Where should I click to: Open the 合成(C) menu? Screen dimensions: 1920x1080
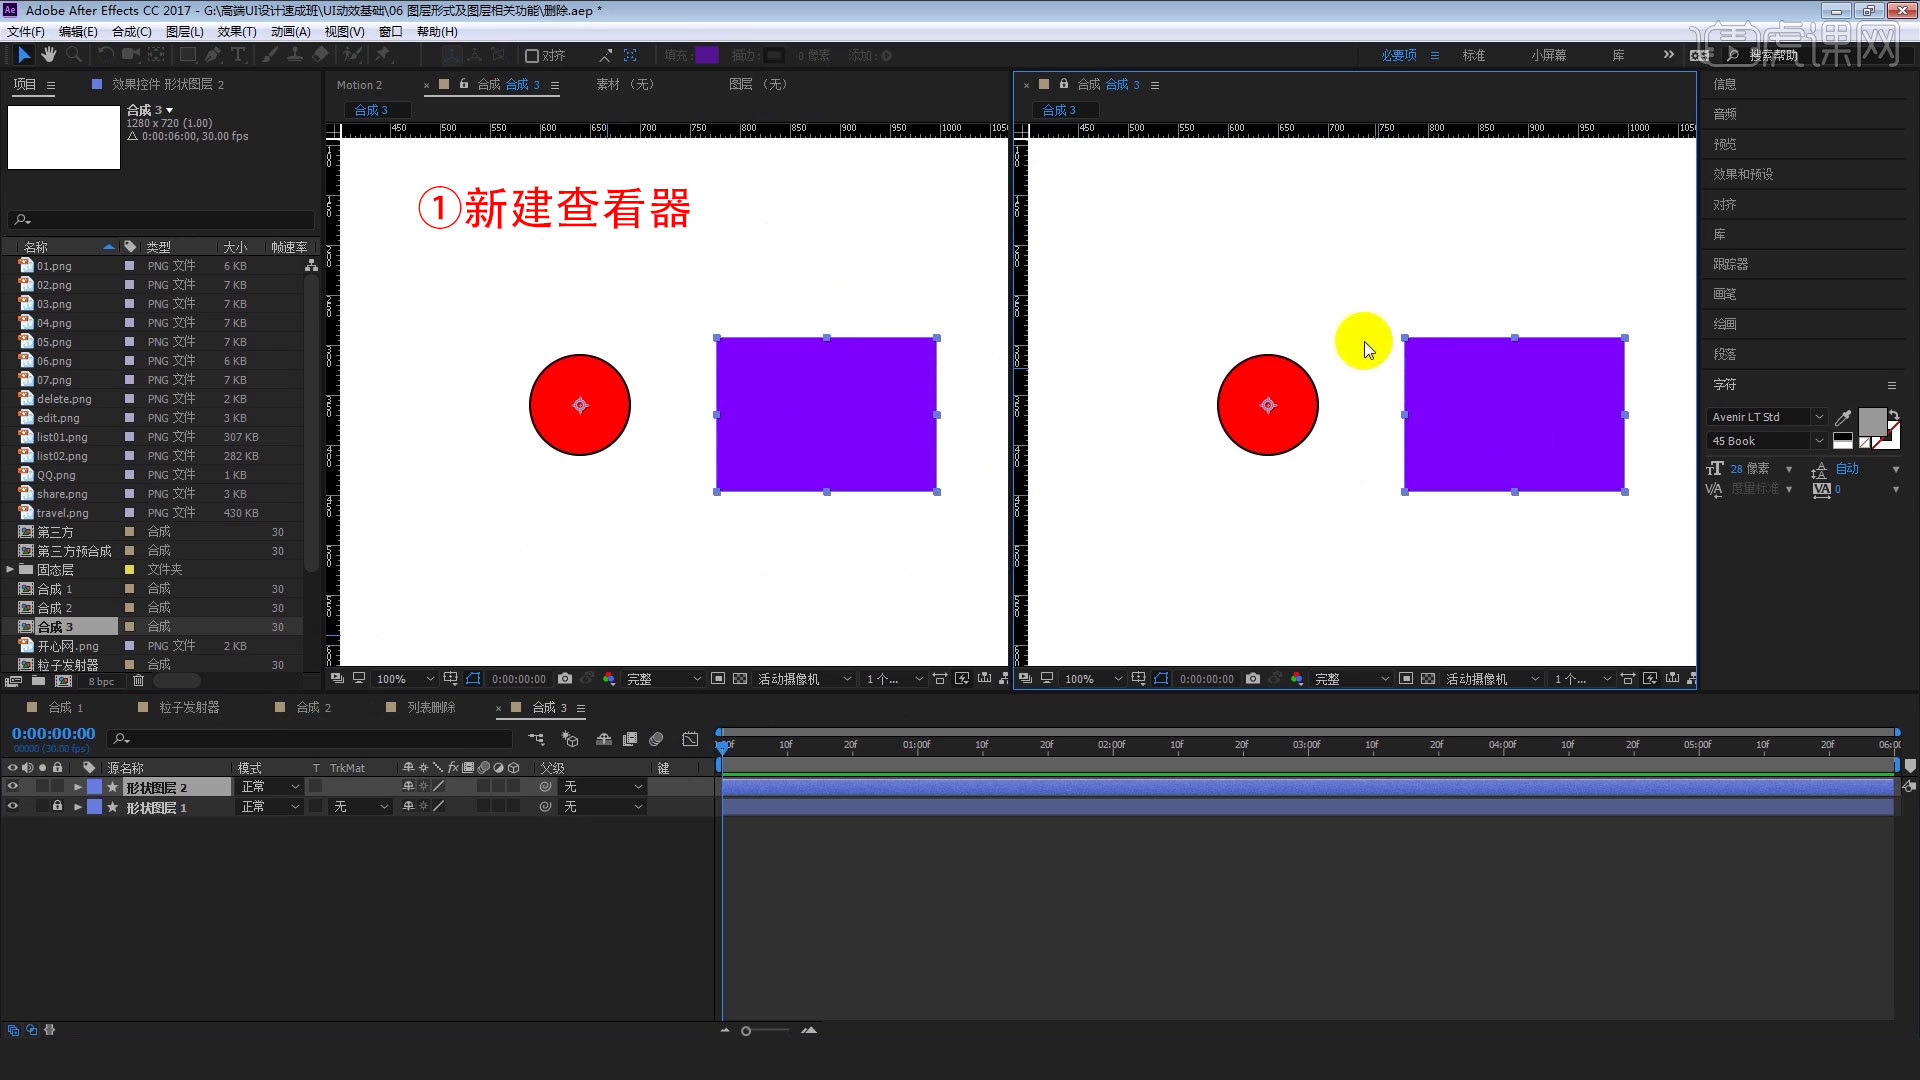tap(133, 31)
